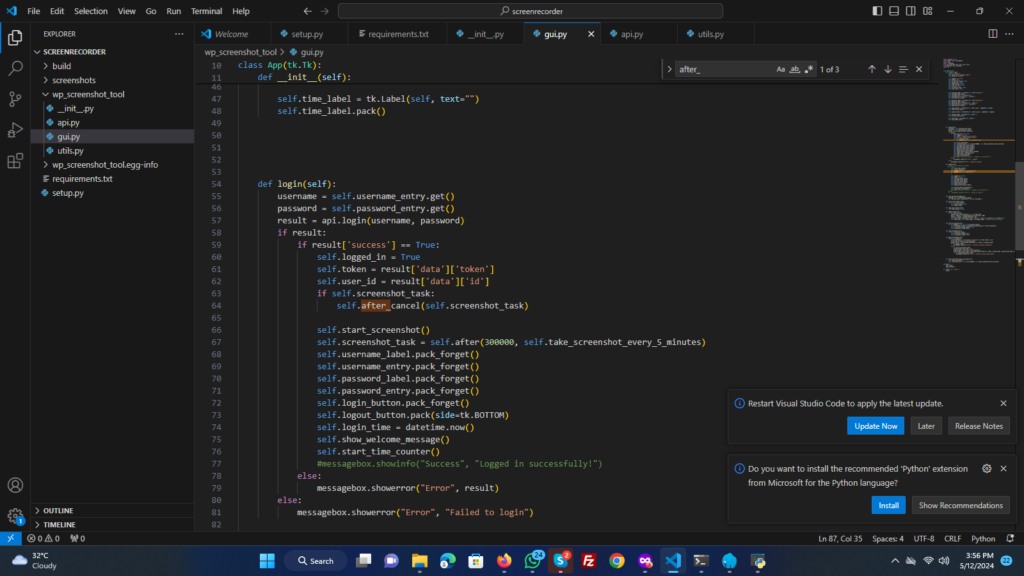Click the Show Recommendations button
The image size is (1024, 576).
pos(960,505)
